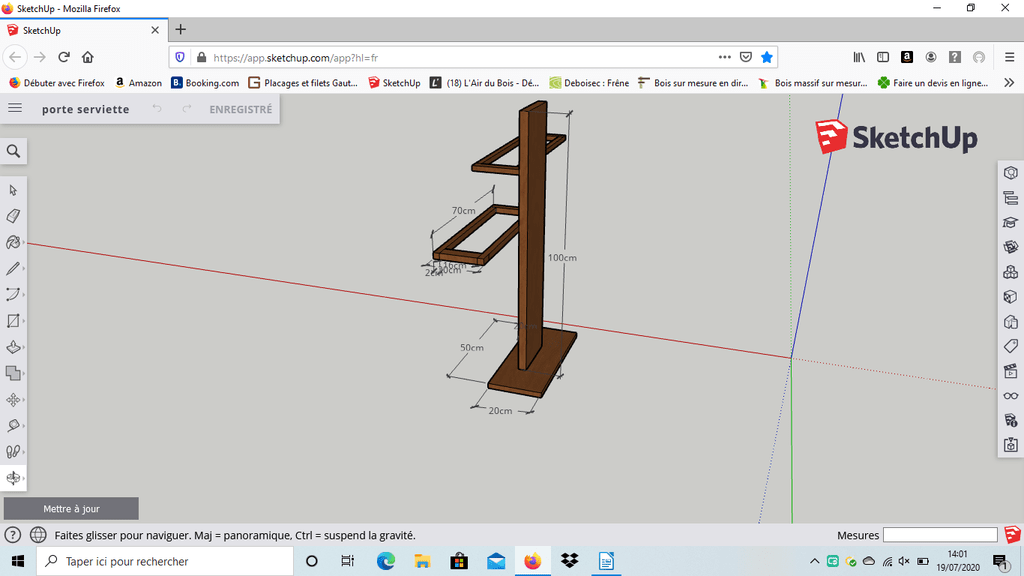Open the language globe icon

[38, 535]
